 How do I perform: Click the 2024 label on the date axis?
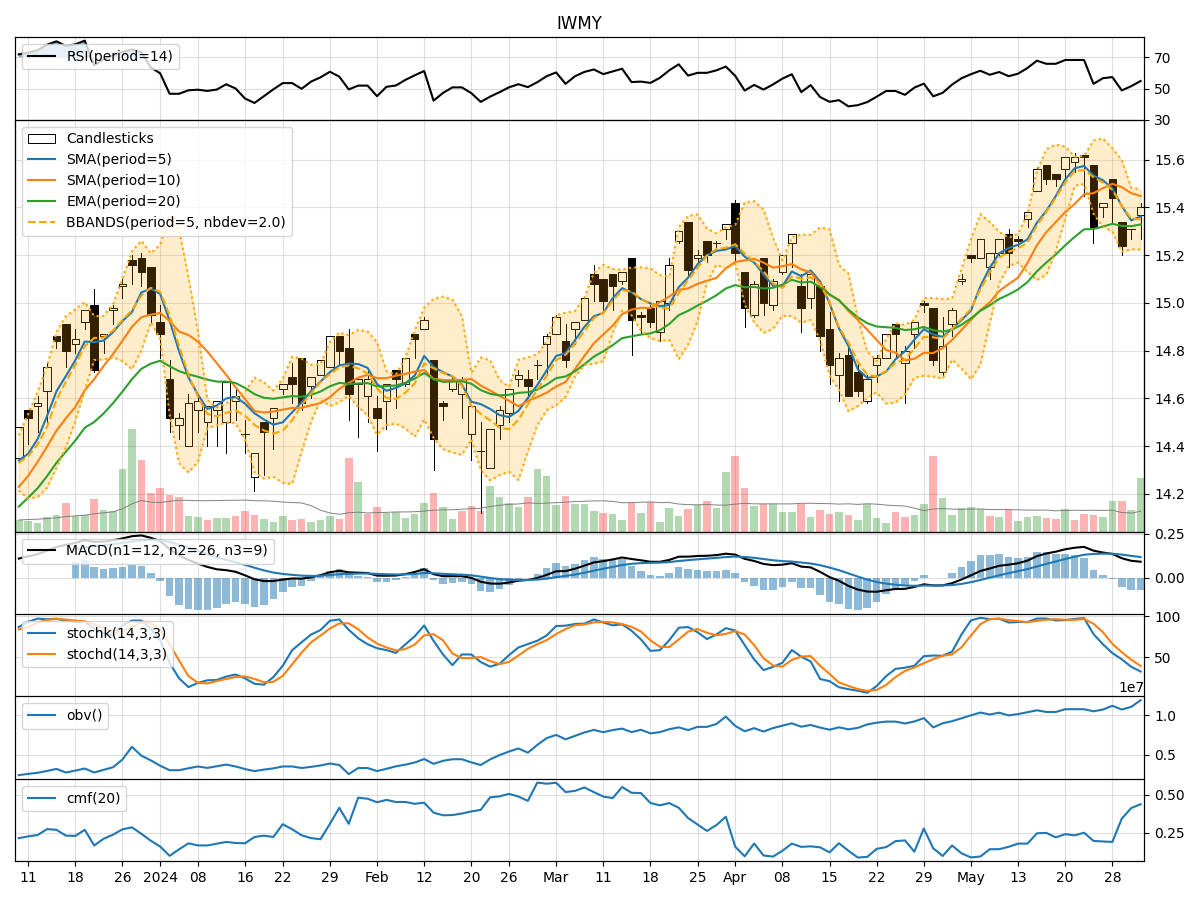tap(160, 877)
